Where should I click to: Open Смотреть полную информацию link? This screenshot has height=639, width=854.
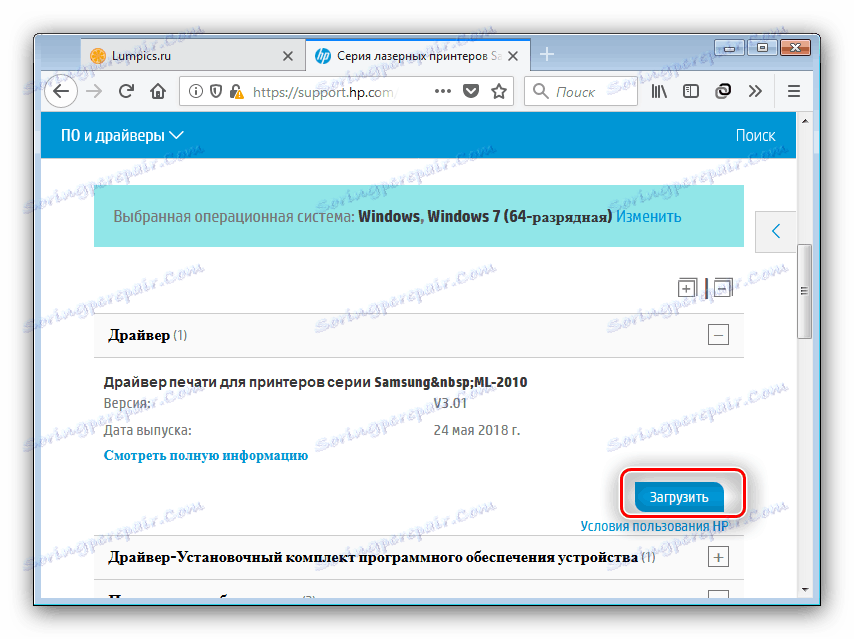206,455
